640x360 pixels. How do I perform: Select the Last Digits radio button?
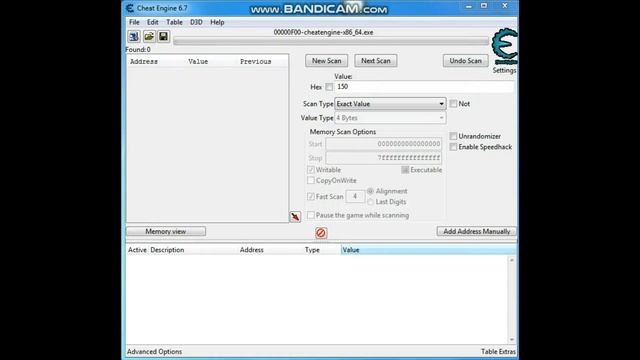click(370, 202)
